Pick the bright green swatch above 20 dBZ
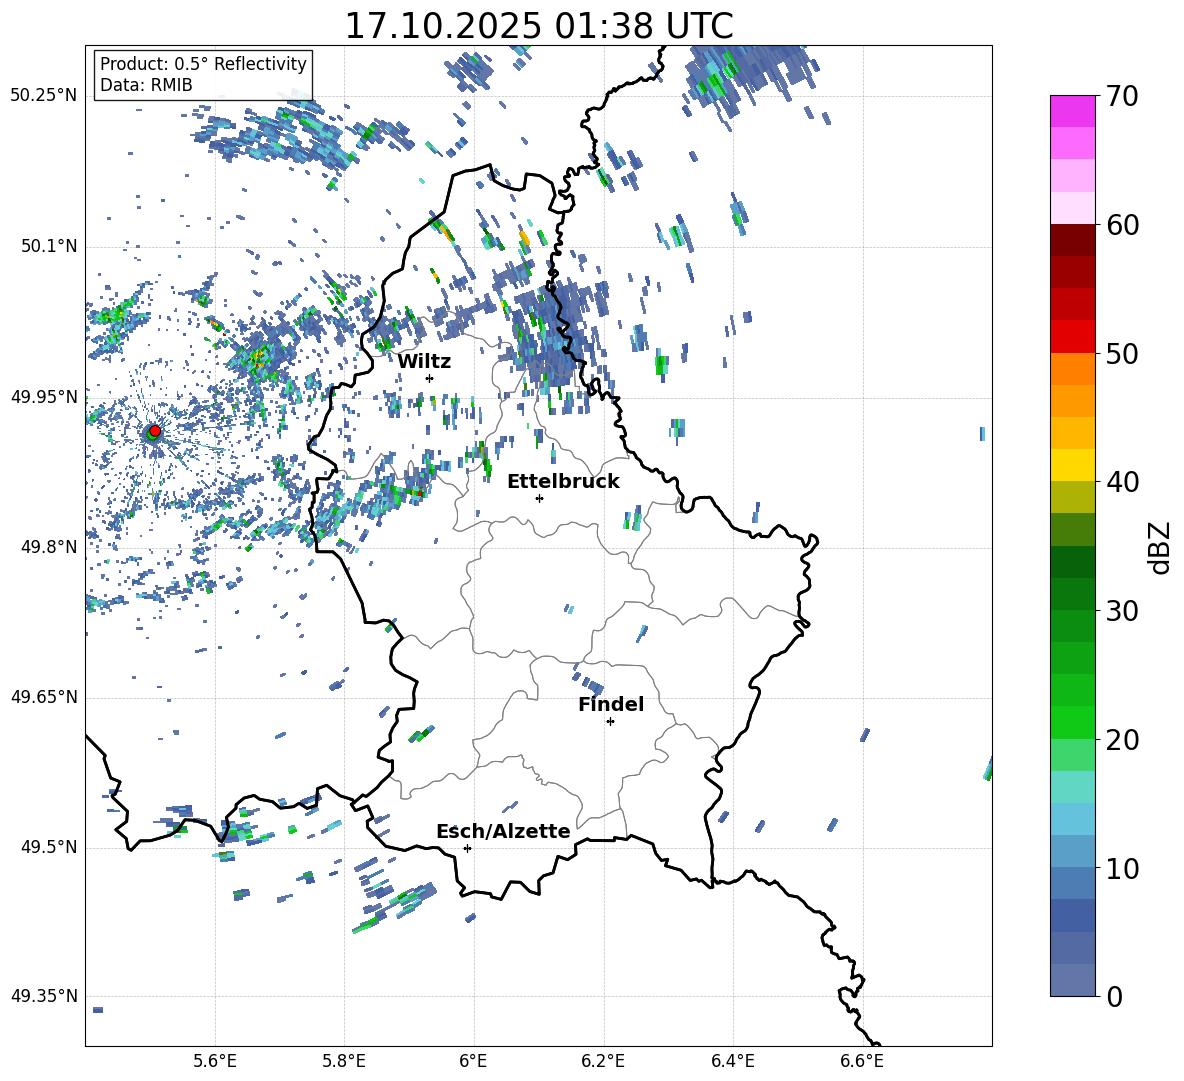The height and width of the screenshot is (1081, 1184). [x=1073, y=722]
